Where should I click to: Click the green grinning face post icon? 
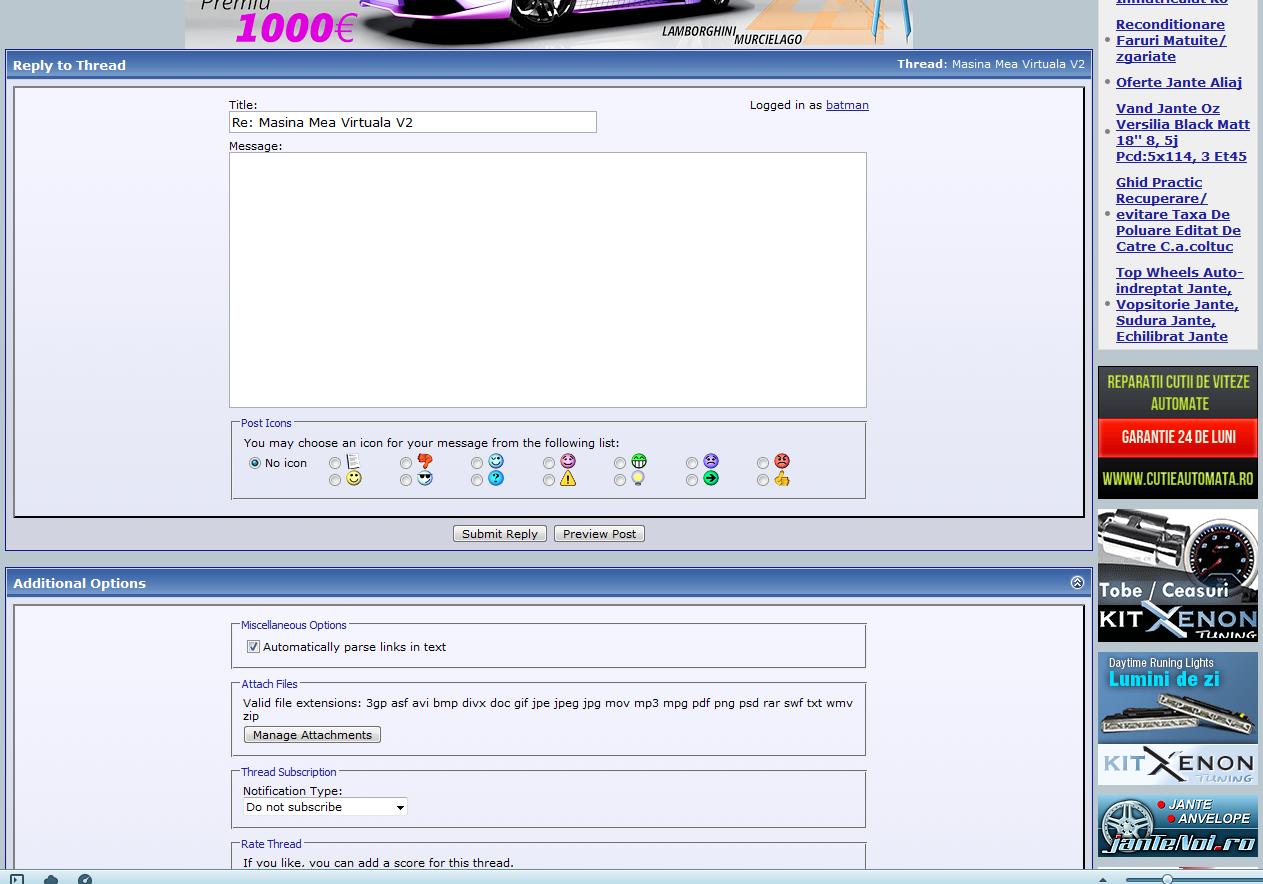tap(639, 461)
